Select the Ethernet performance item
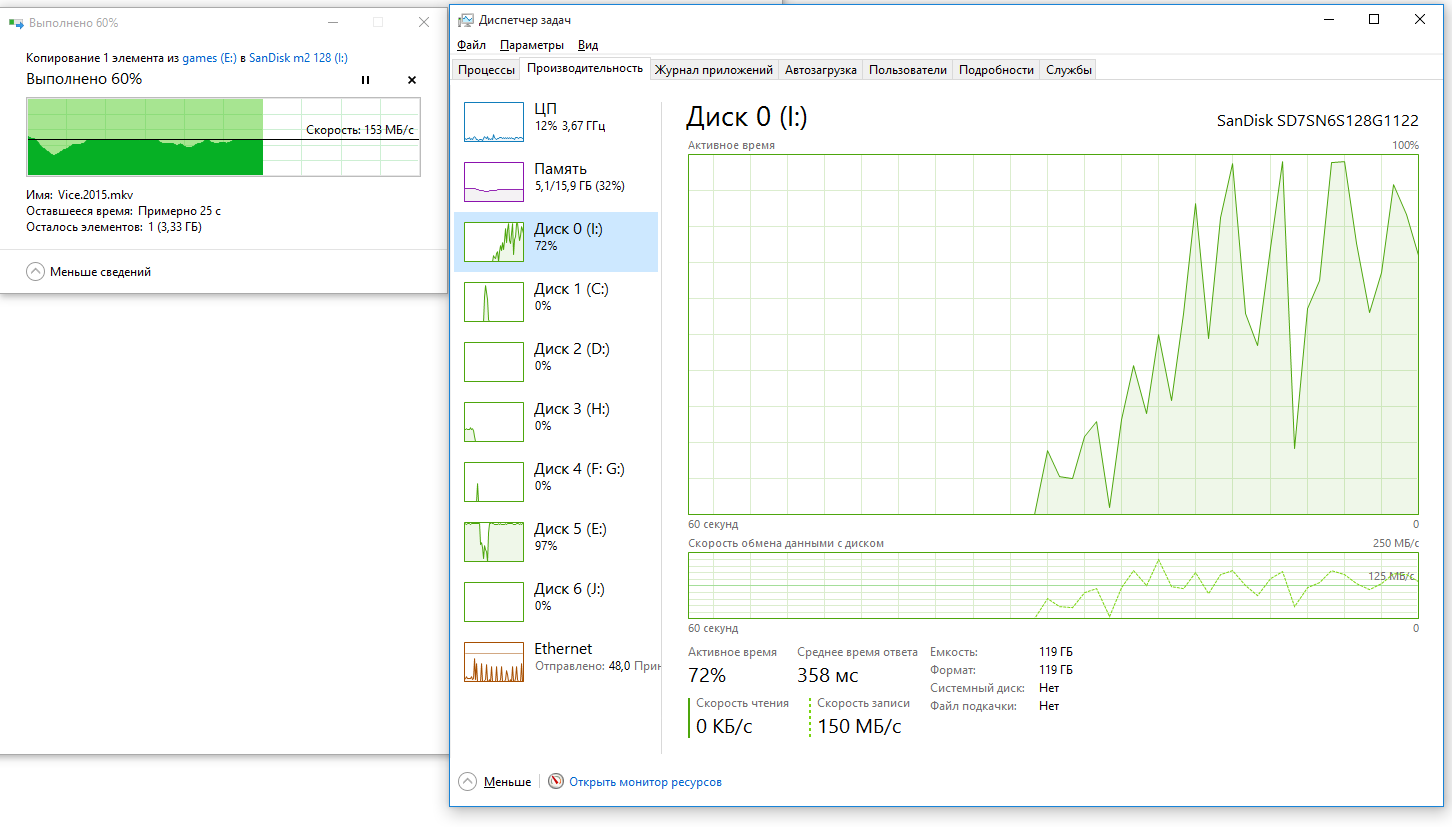 (556, 662)
